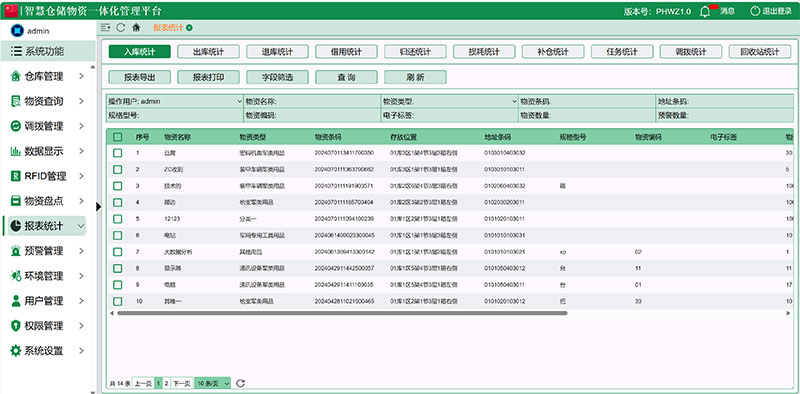Open the 10 条/页 page size dropdown
The image size is (800, 394).
pyautogui.click(x=213, y=383)
